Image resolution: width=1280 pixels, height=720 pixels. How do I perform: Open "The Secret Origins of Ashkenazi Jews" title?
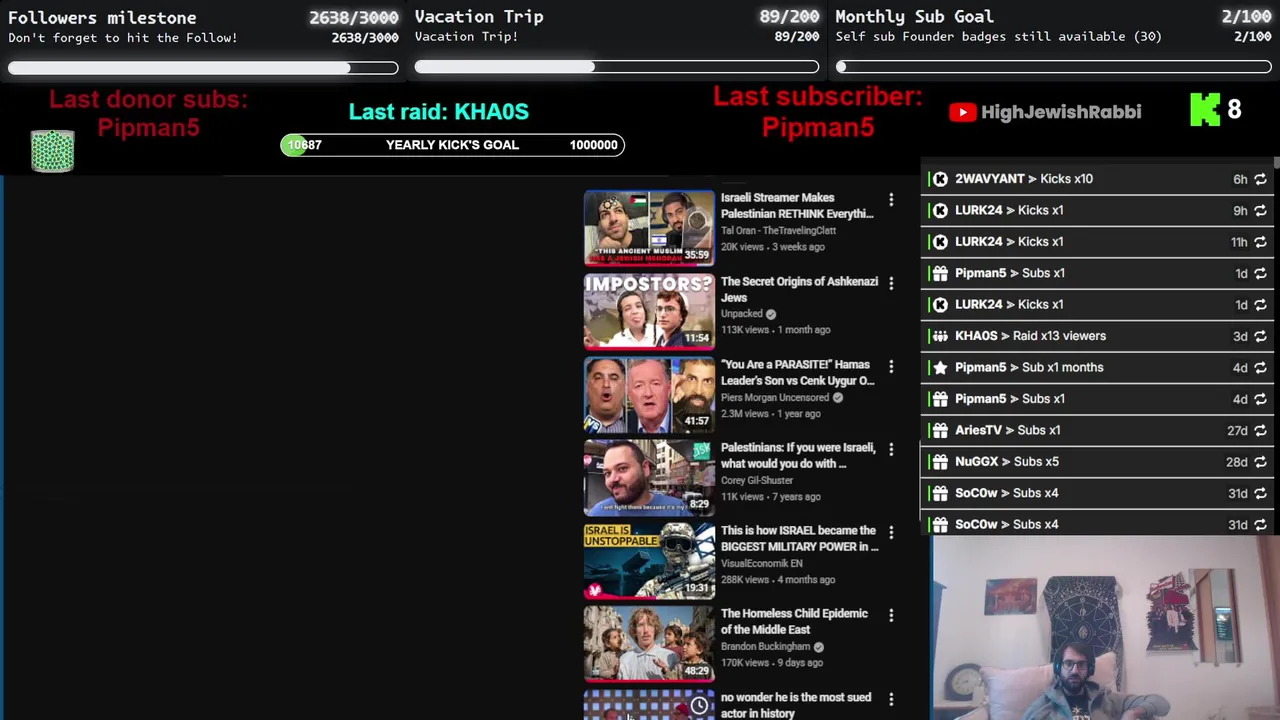[x=799, y=290]
